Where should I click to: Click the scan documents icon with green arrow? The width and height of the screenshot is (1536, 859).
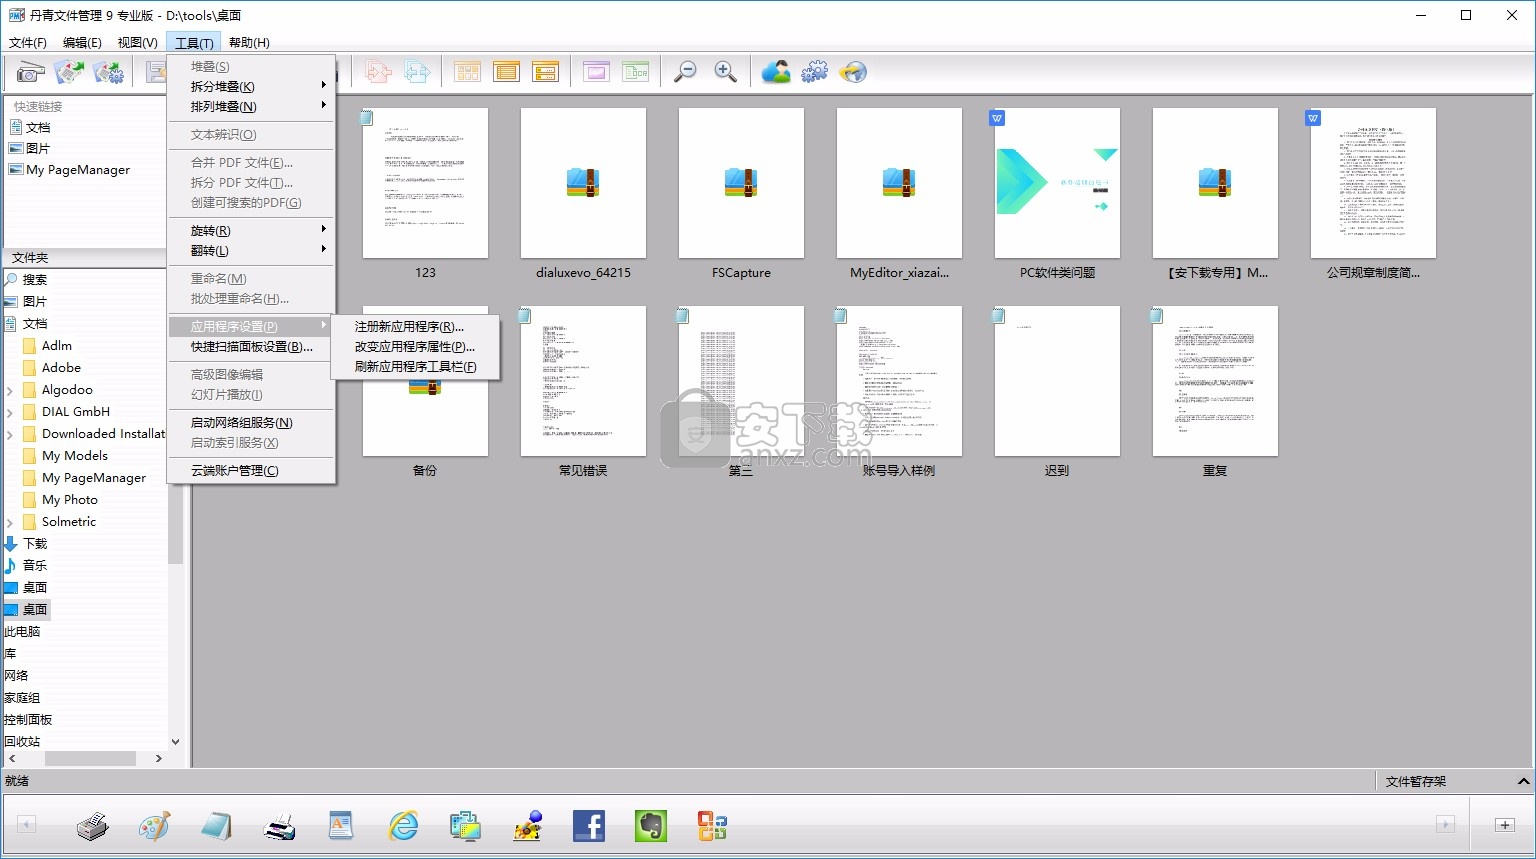click(69, 72)
